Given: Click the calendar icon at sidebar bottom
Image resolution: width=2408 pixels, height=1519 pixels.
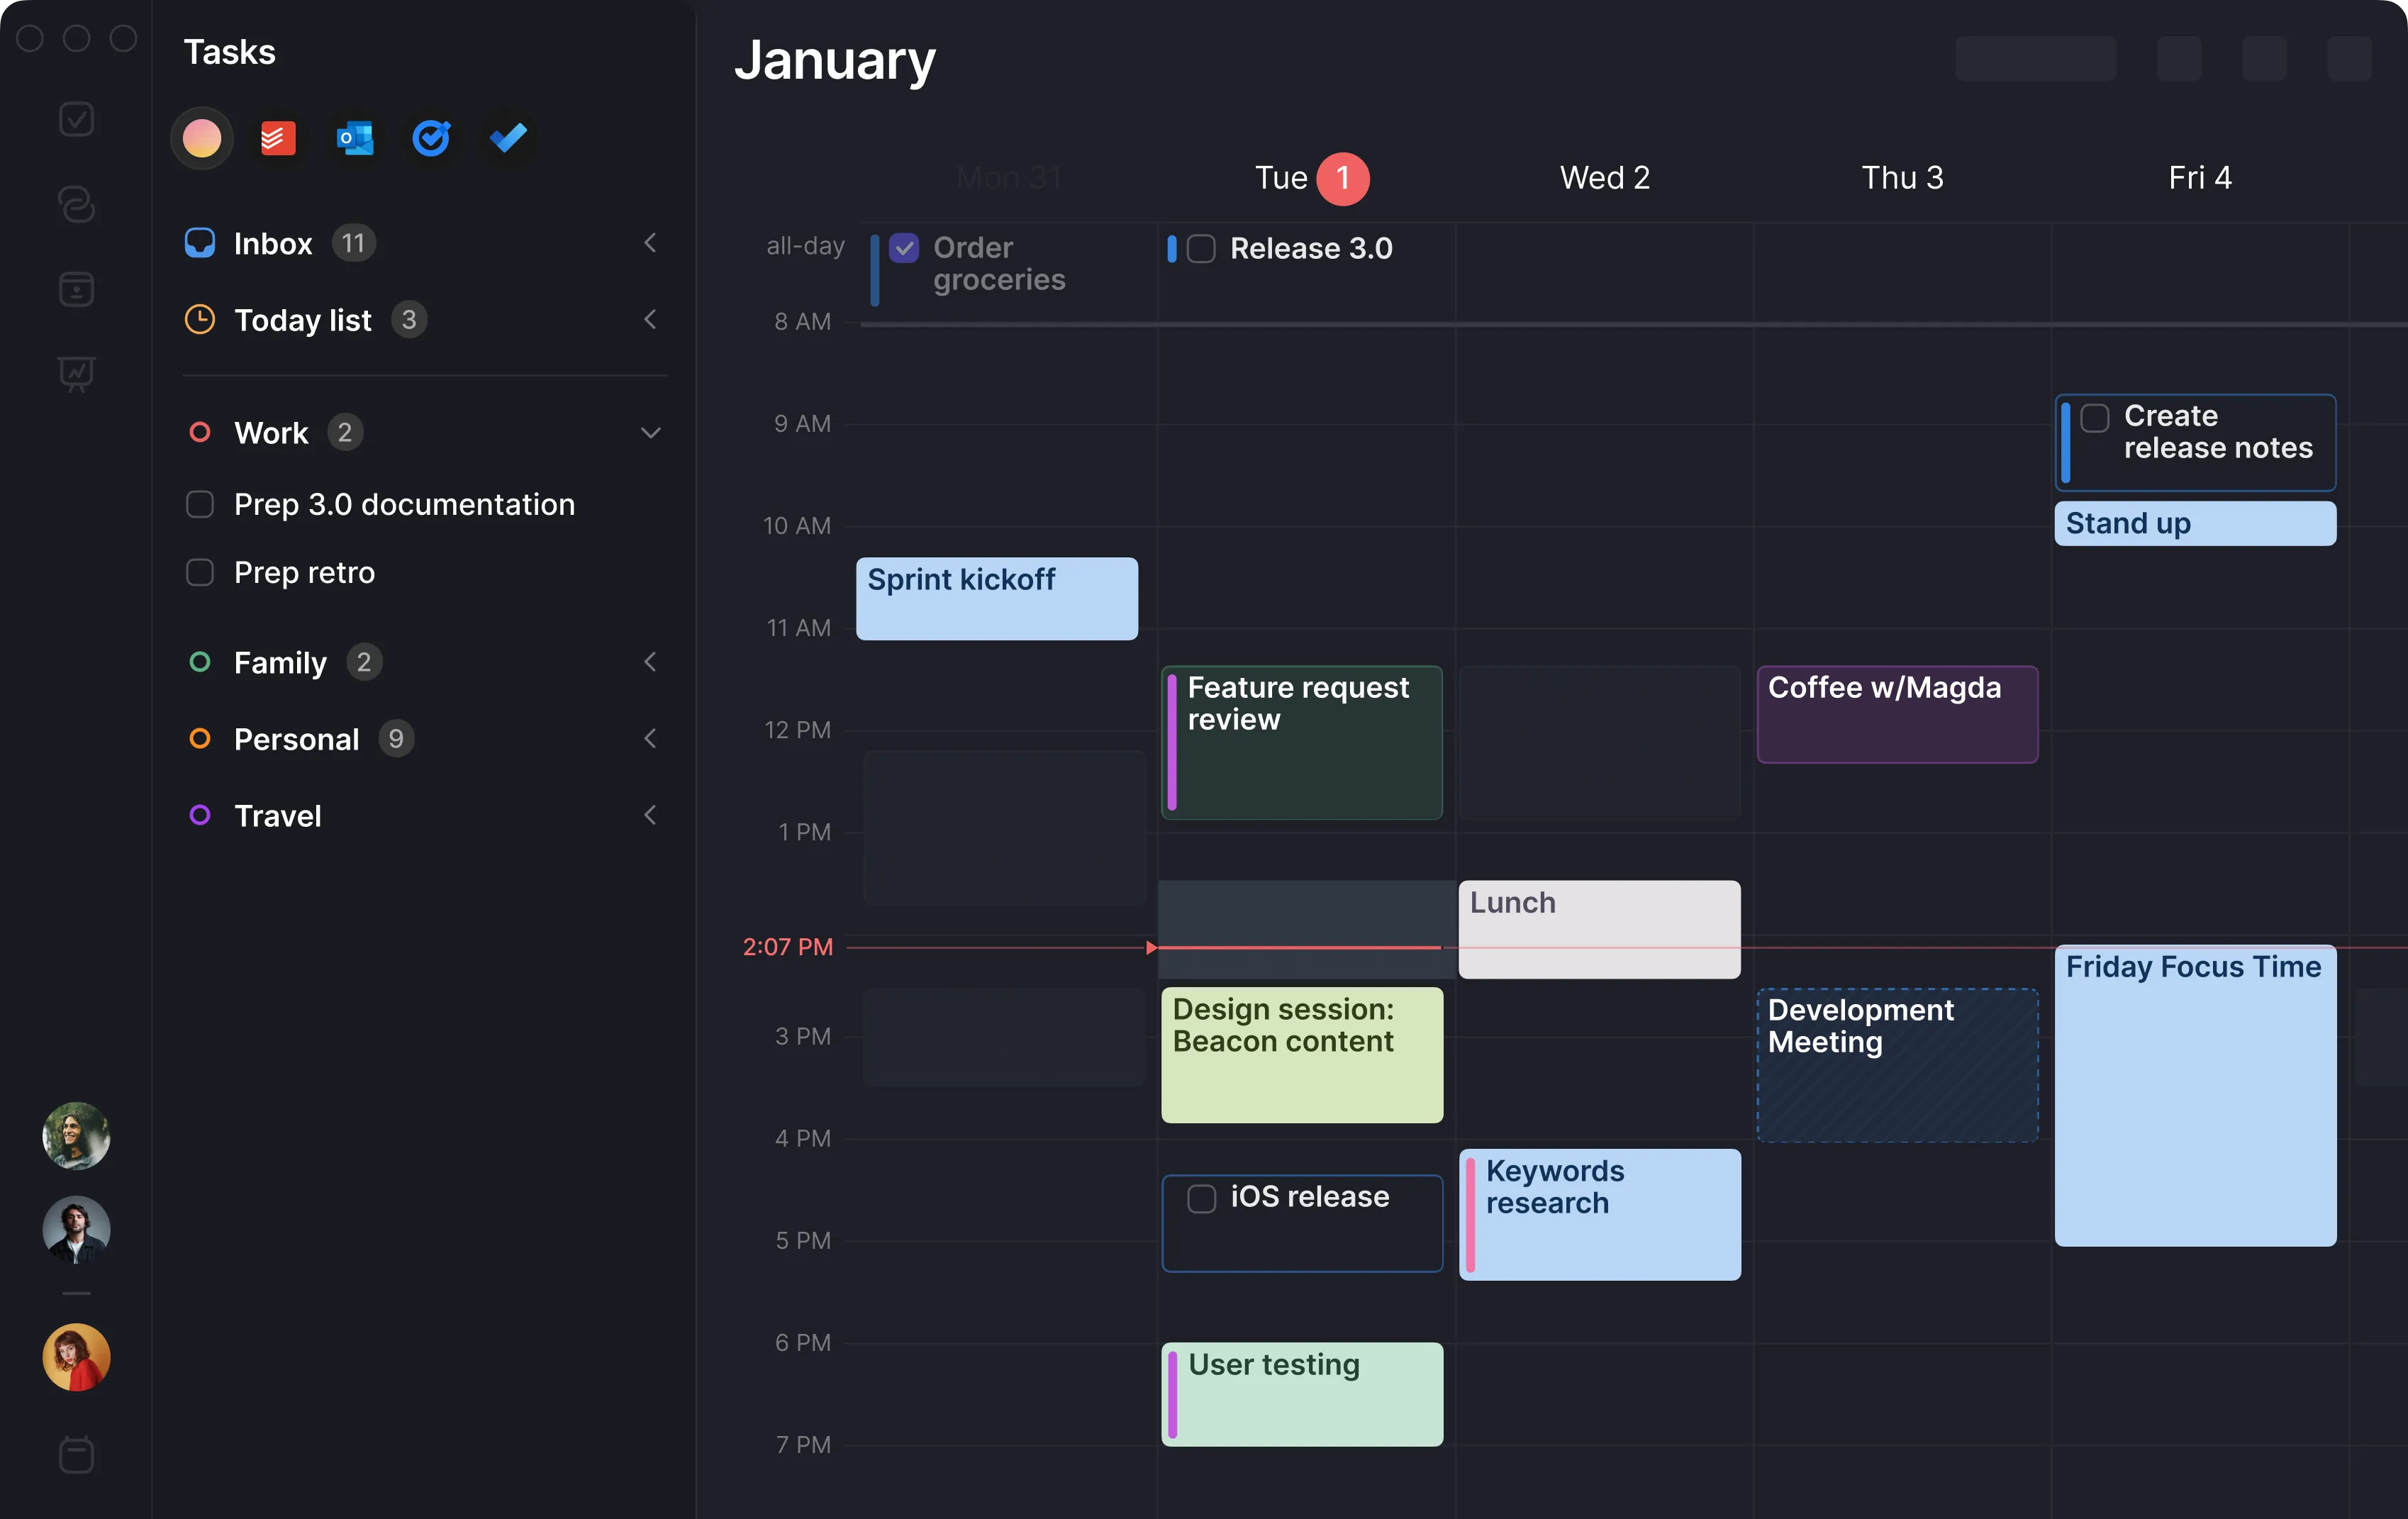Looking at the screenshot, I should 76,1455.
